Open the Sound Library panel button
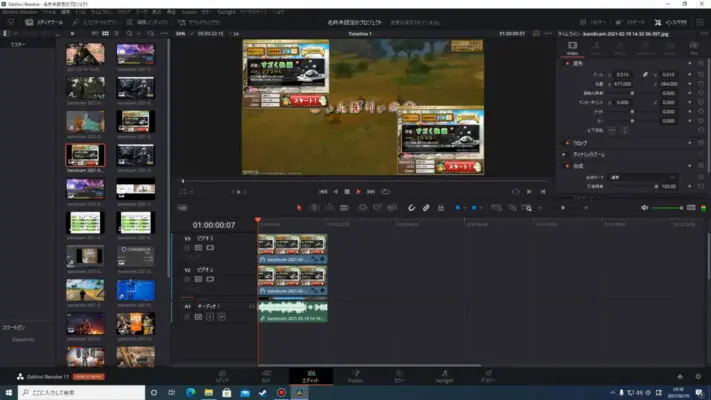 pyautogui.click(x=199, y=22)
